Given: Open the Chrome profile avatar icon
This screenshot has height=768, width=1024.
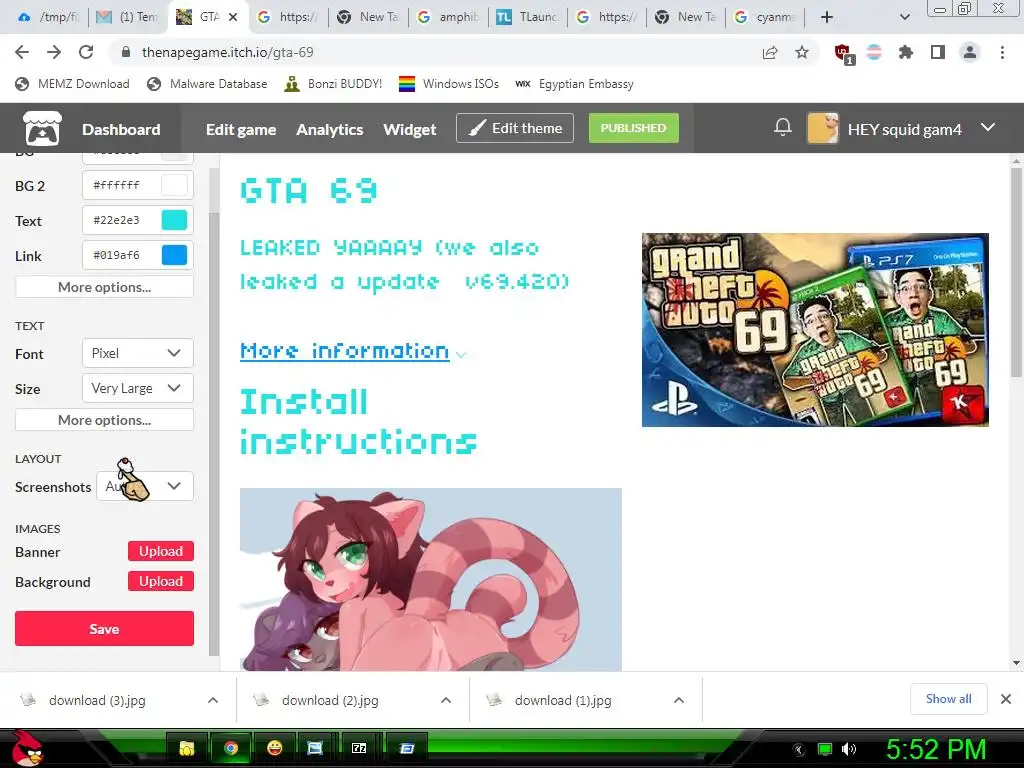Looking at the screenshot, I should 970,52.
